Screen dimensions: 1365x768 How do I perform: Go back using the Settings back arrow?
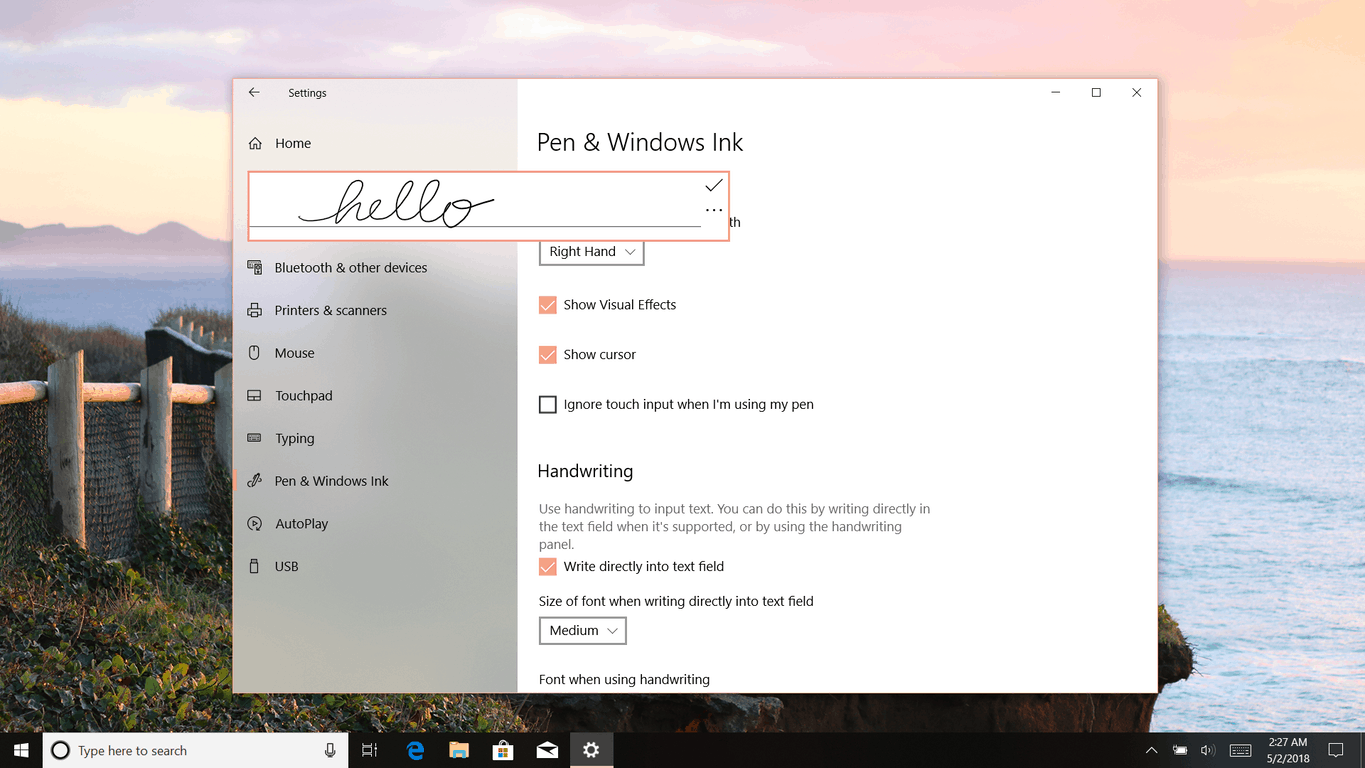point(254,92)
